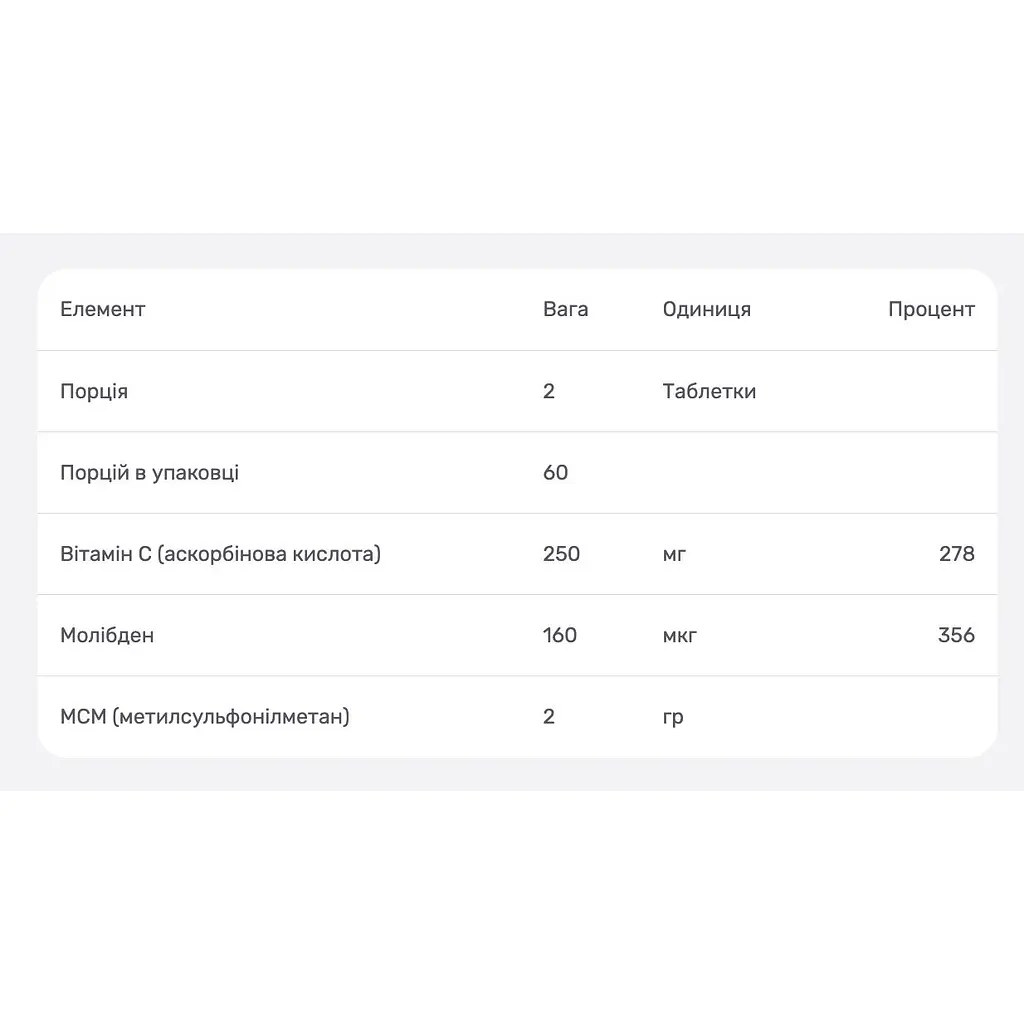The width and height of the screenshot is (1024, 1024).
Task: Click the 250 weight value
Action: pyautogui.click(x=562, y=554)
